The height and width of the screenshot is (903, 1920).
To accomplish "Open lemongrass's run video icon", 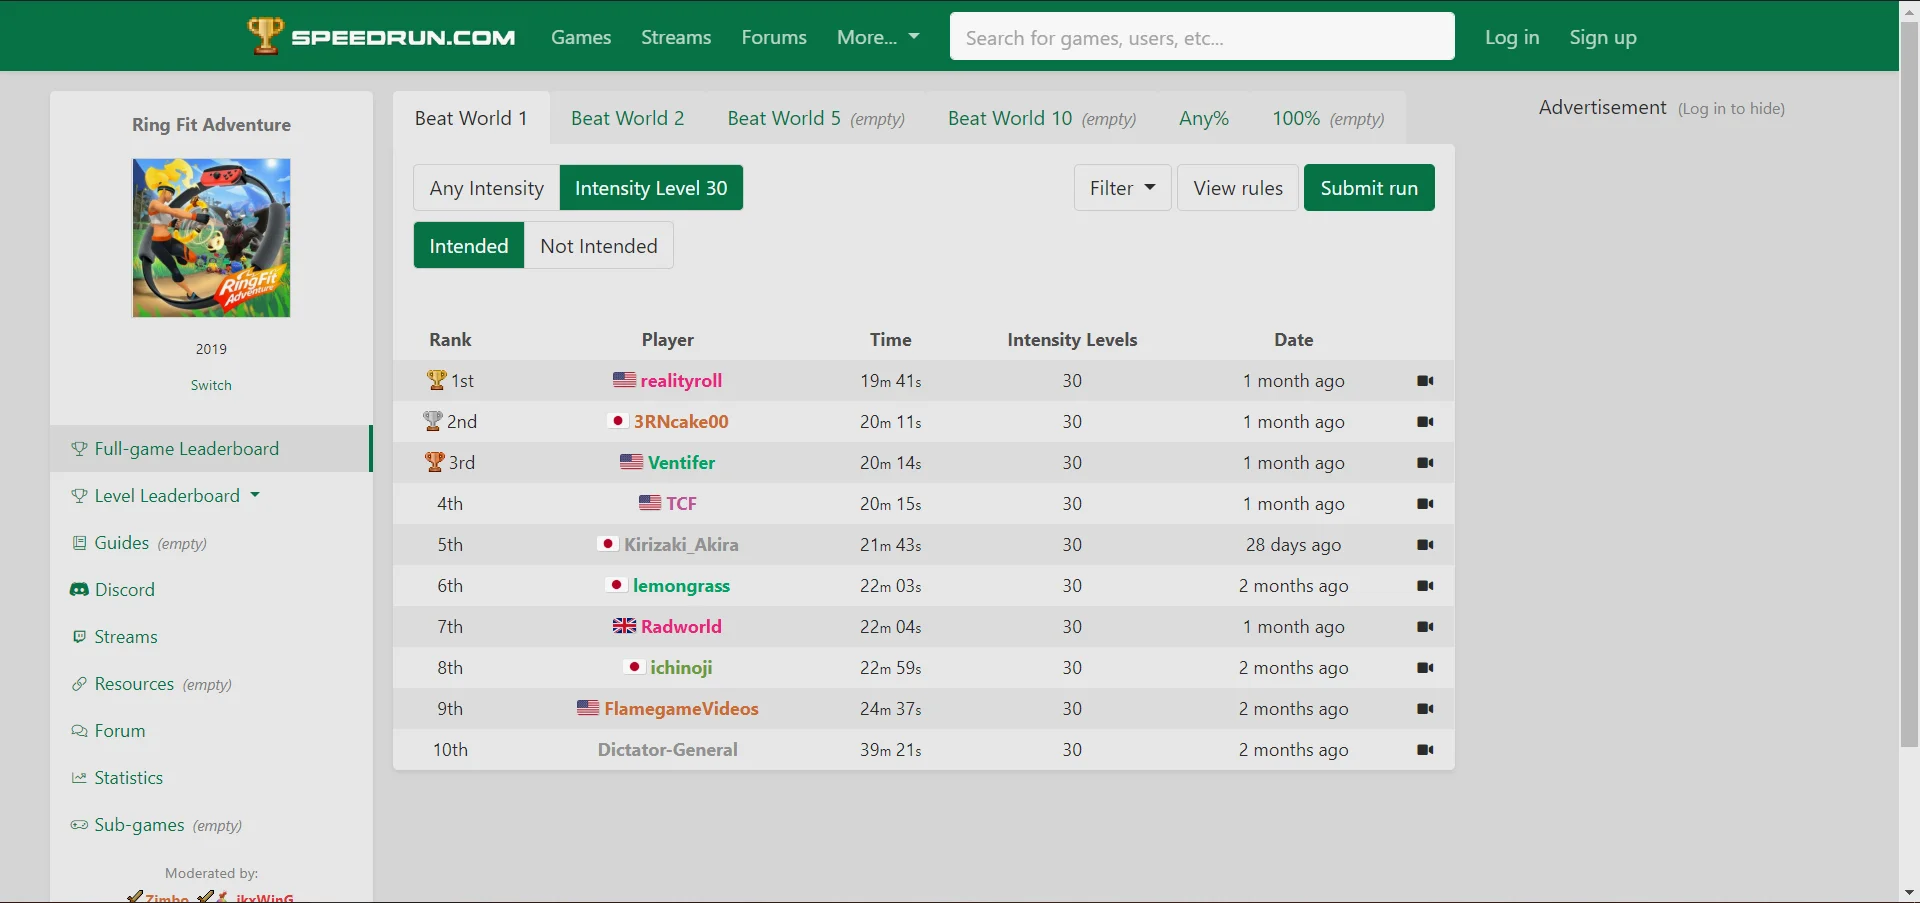I will pos(1425,586).
